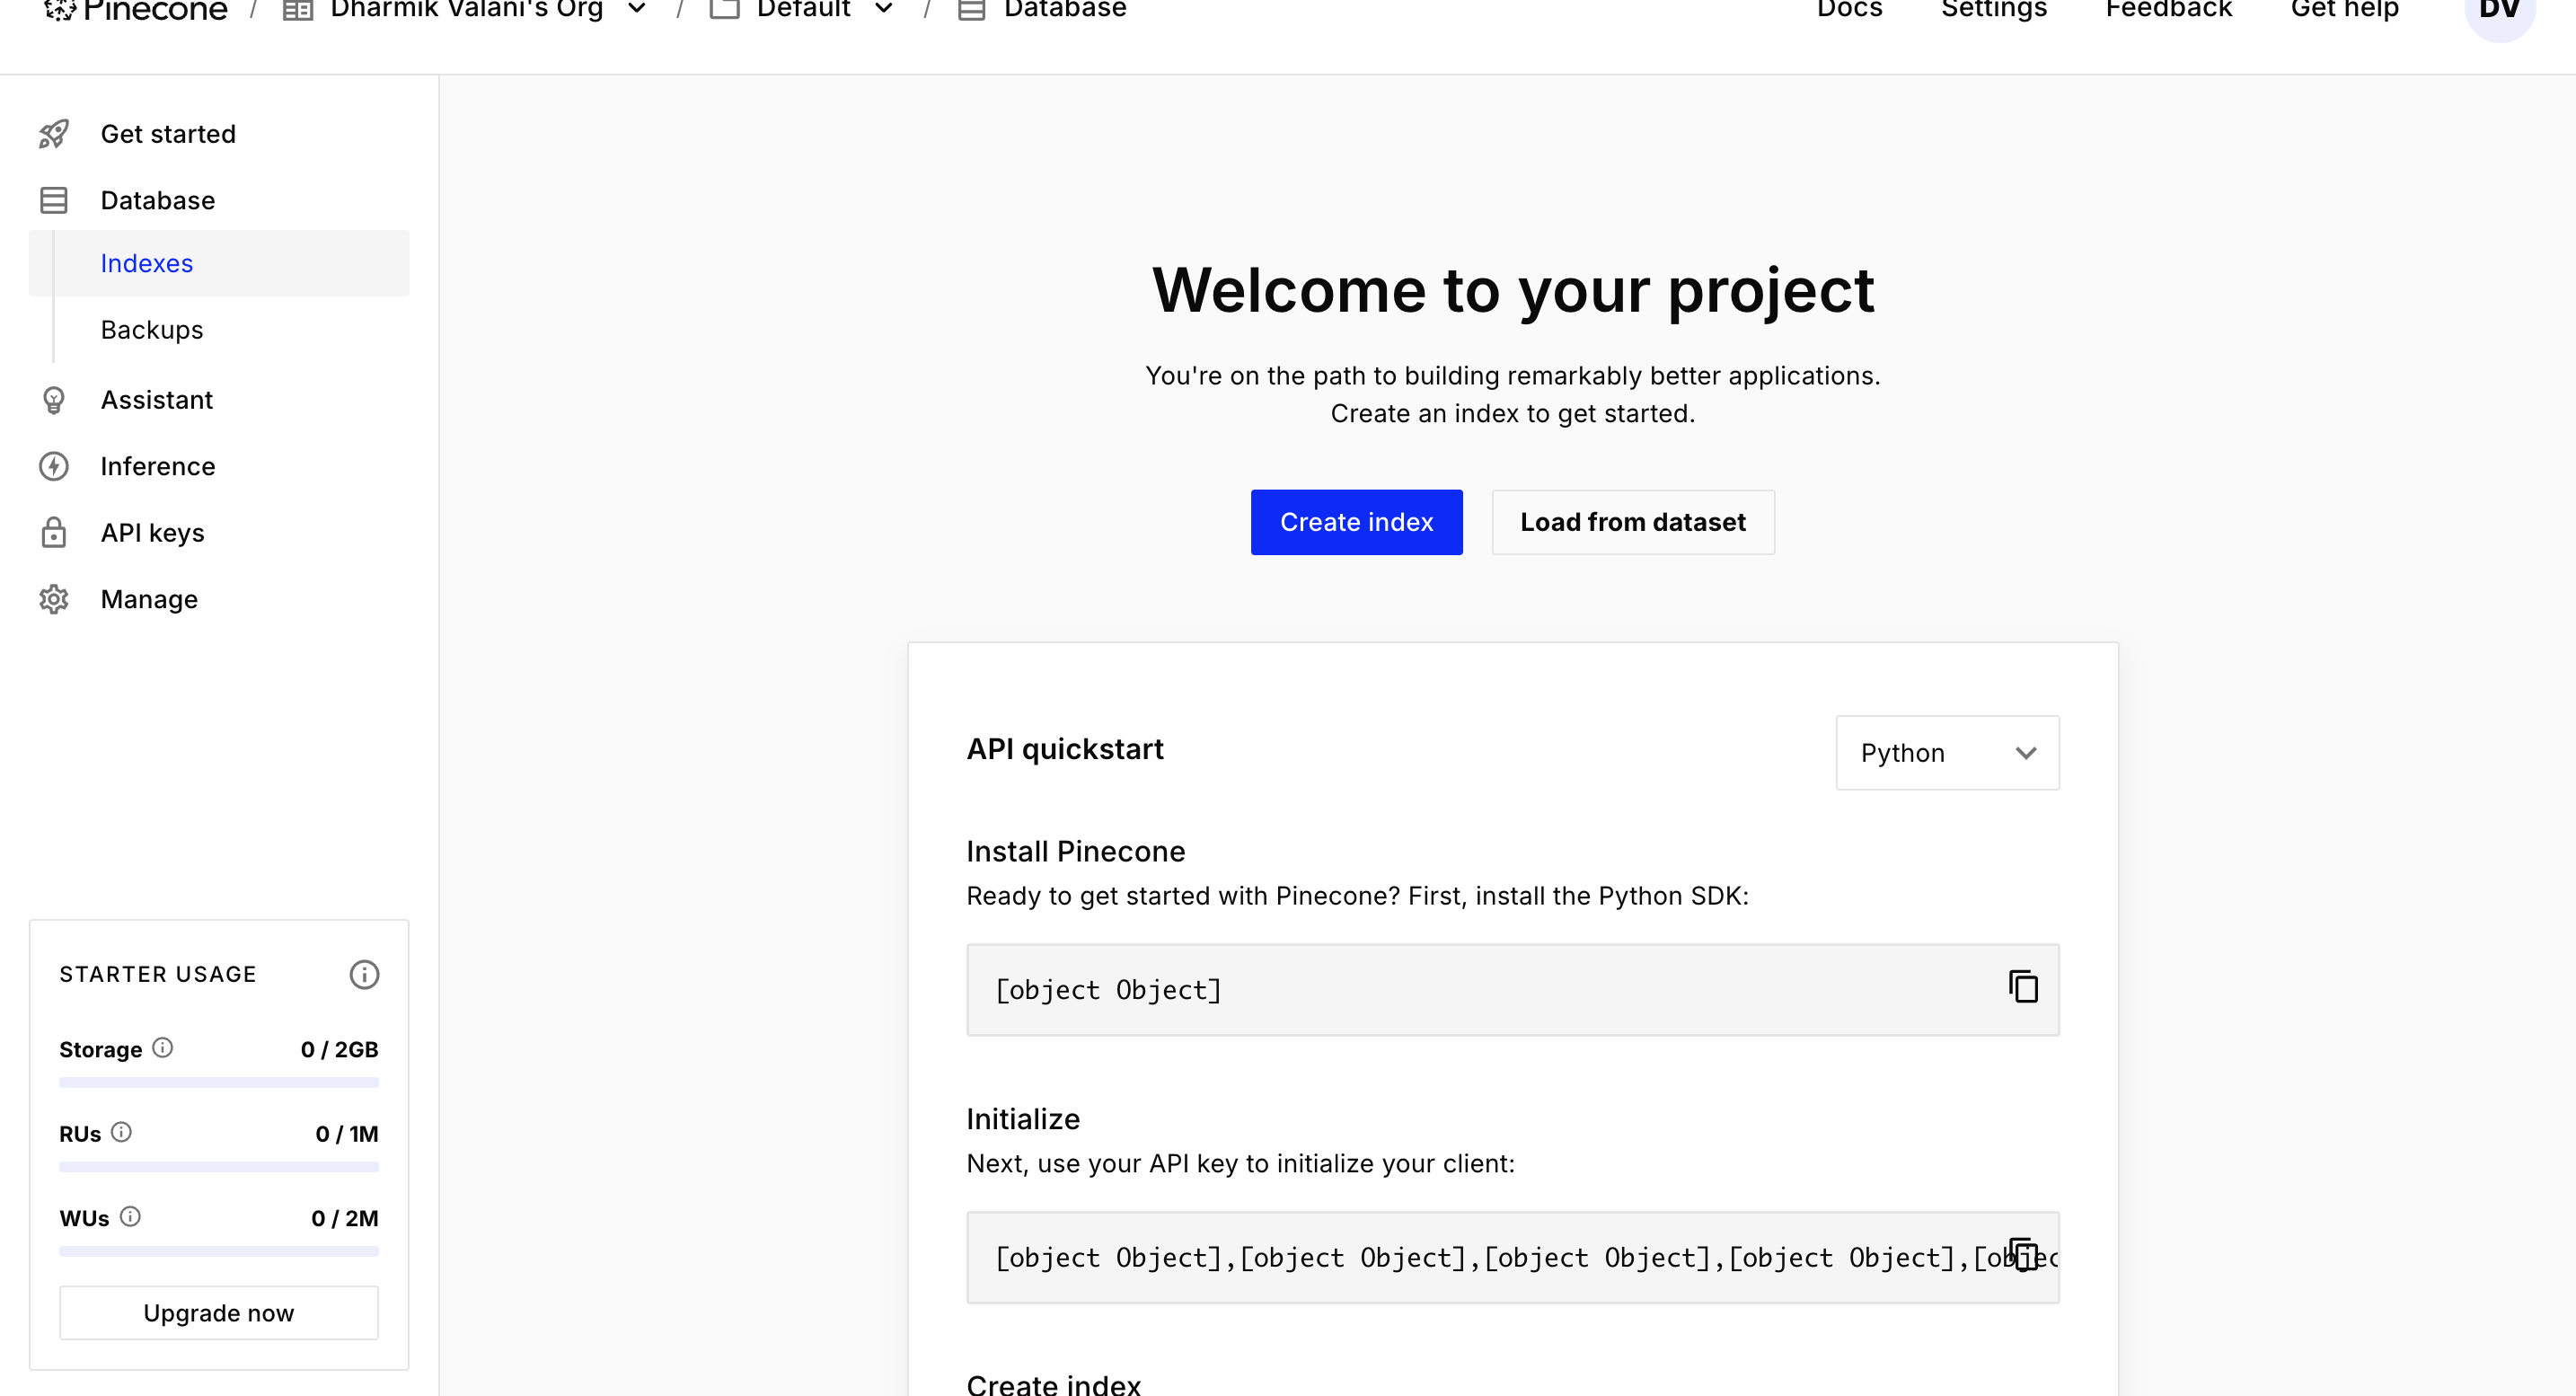Click Load from dataset button

pyautogui.click(x=1633, y=522)
